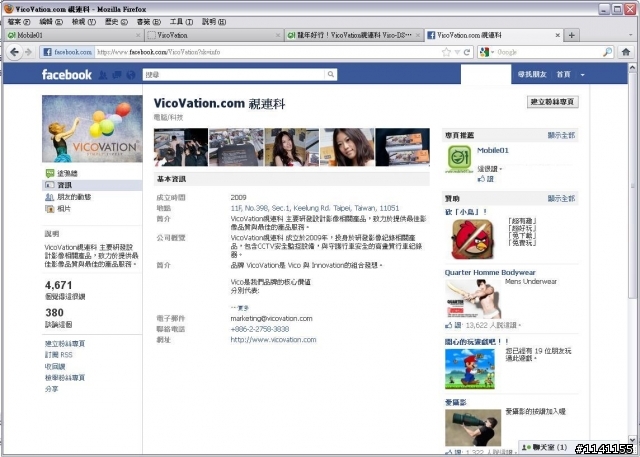
Task: Focus the Facebook search input field
Action: [234, 75]
